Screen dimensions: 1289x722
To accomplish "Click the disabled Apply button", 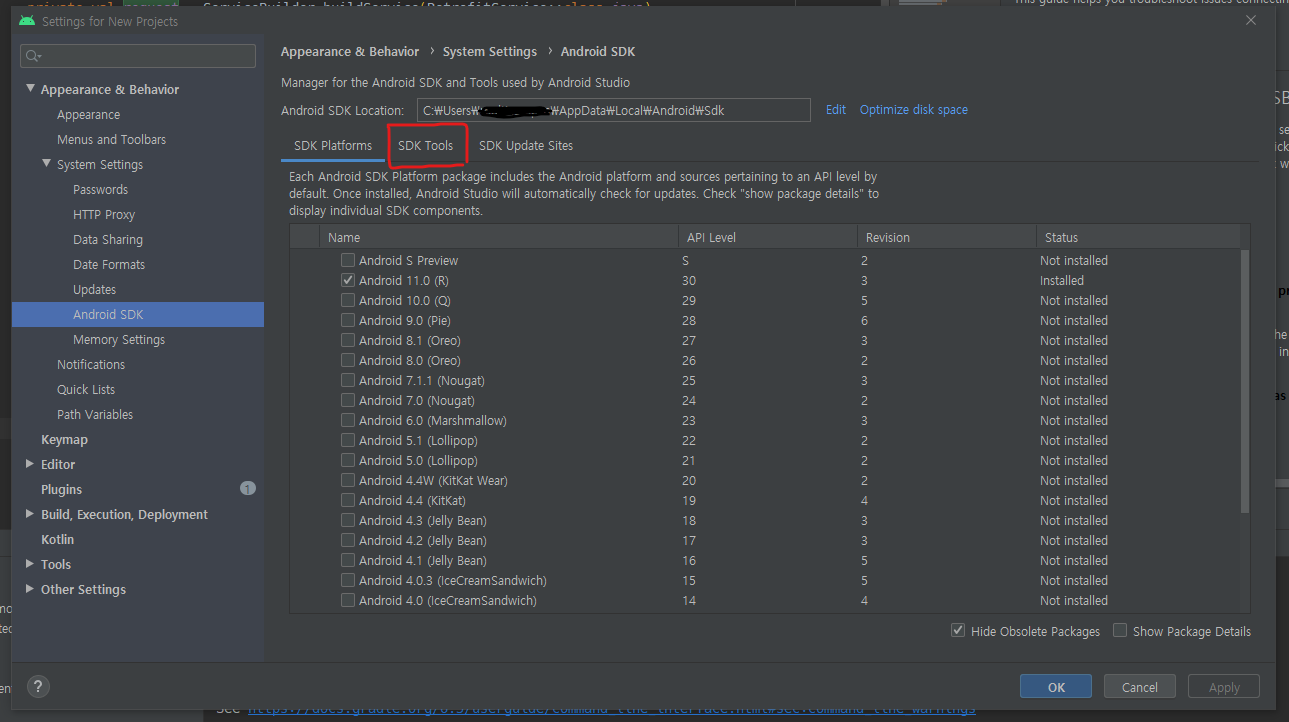I will pos(1224,687).
